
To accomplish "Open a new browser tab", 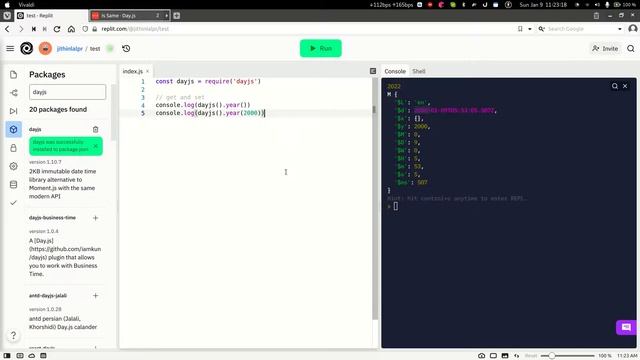I will pos(177,16).
